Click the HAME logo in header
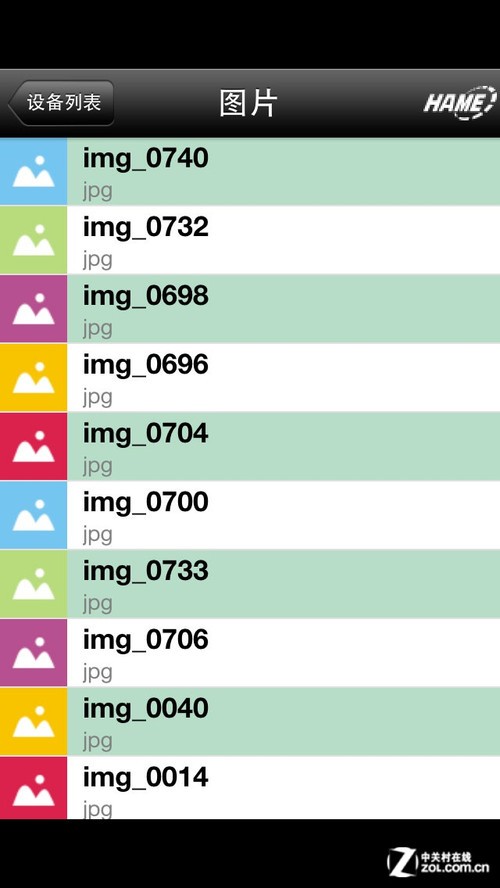This screenshot has height=888, width=500. pyautogui.click(x=459, y=104)
